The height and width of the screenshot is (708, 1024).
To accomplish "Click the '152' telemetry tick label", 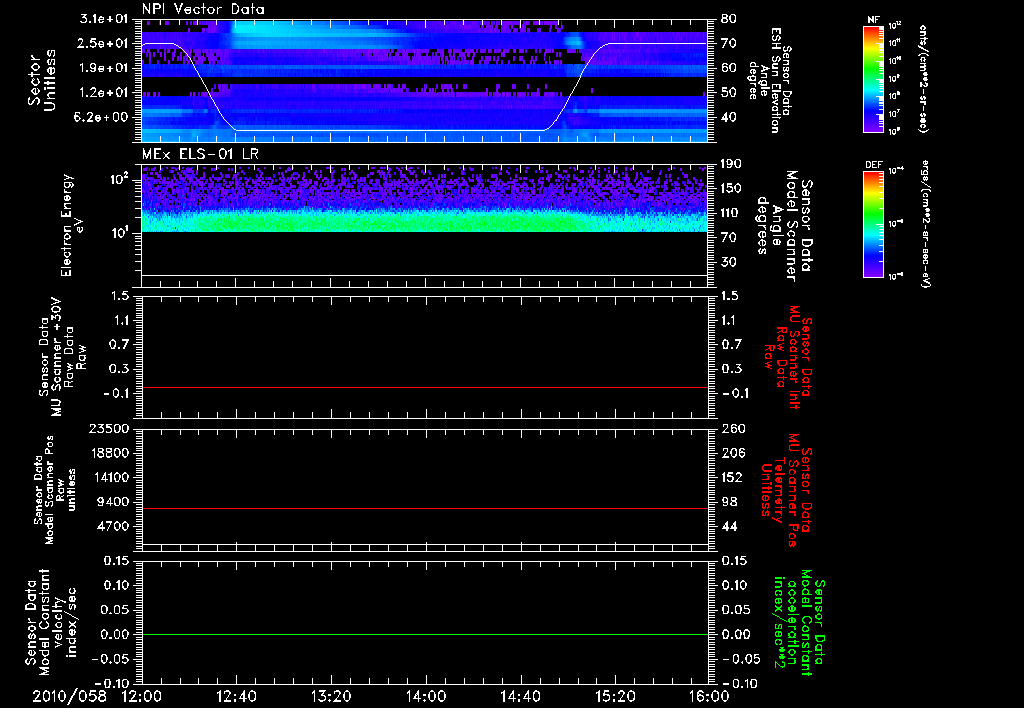I will coord(733,477).
